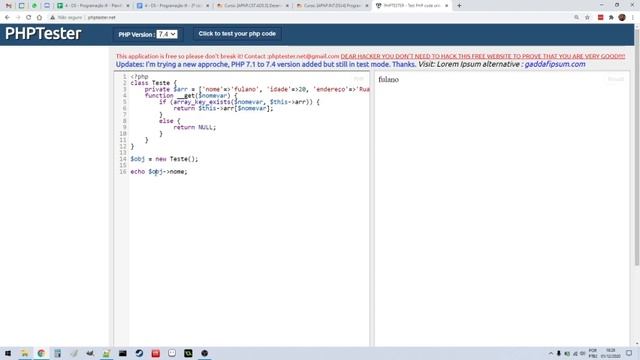Show hidden system tray icons

550,353
